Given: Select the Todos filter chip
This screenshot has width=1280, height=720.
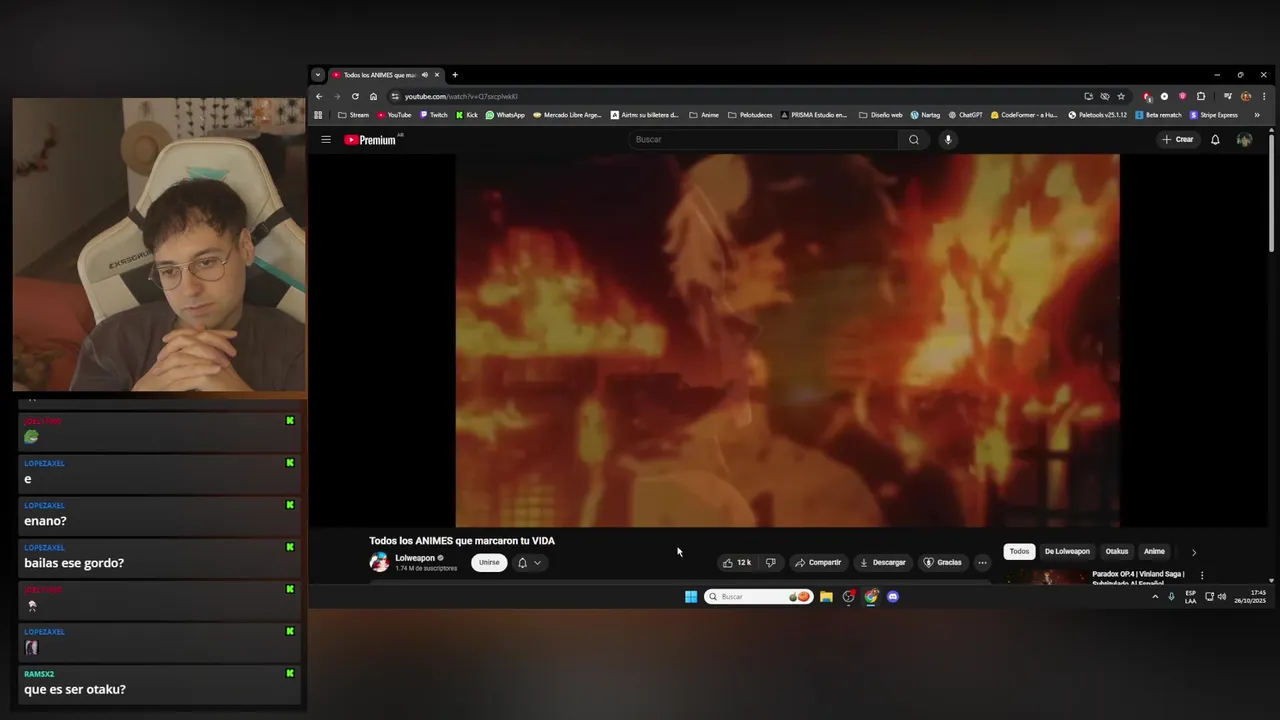Looking at the screenshot, I should [1019, 552].
